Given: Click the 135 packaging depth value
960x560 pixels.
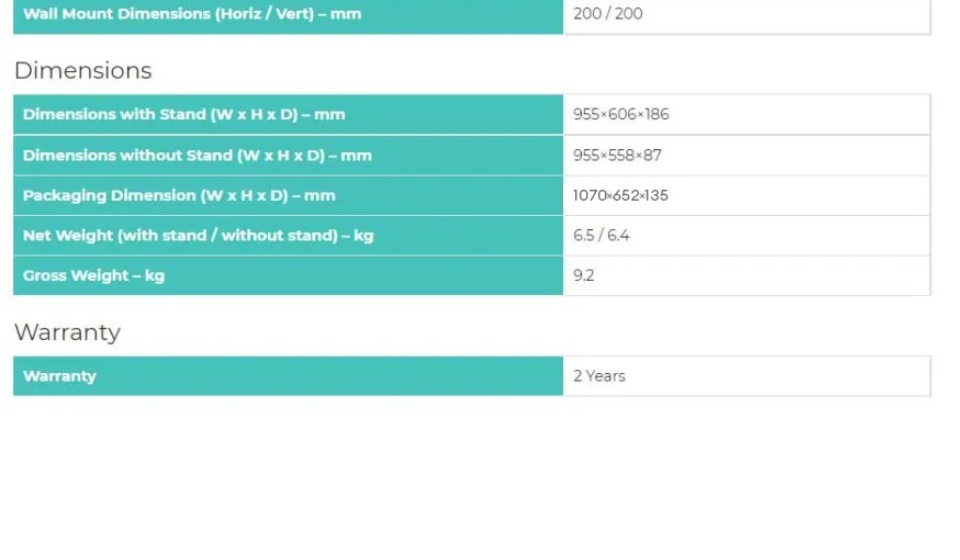Looking at the screenshot, I should [x=656, y=195].
